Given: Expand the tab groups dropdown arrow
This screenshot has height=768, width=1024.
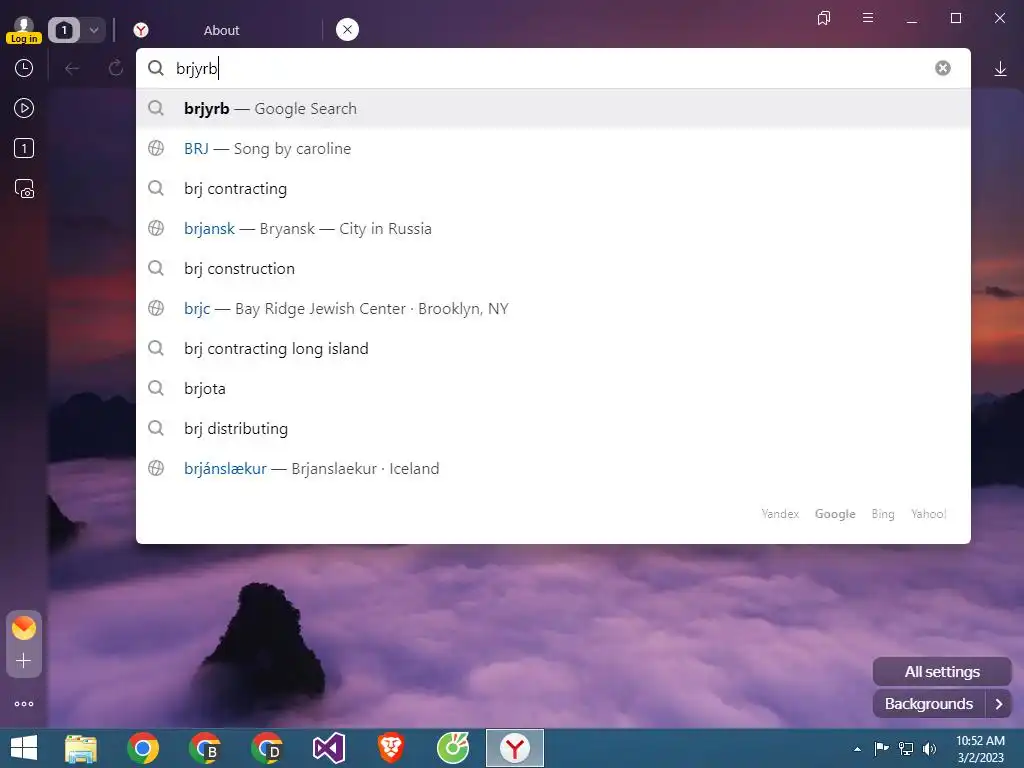Looking at the screenshot, I should pos(93,30).
